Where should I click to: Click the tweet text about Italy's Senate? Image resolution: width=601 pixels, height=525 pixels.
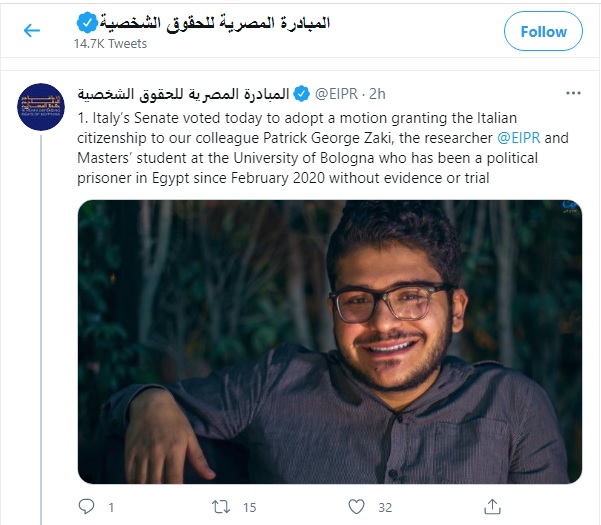click(323, 148)
